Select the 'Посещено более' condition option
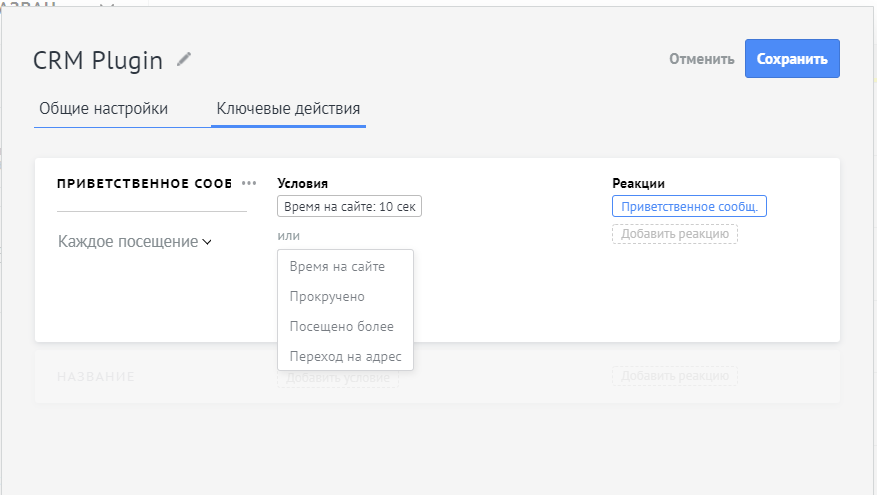Image resolution: width=877 pixels, height=495 pixels. pos(341,327)
